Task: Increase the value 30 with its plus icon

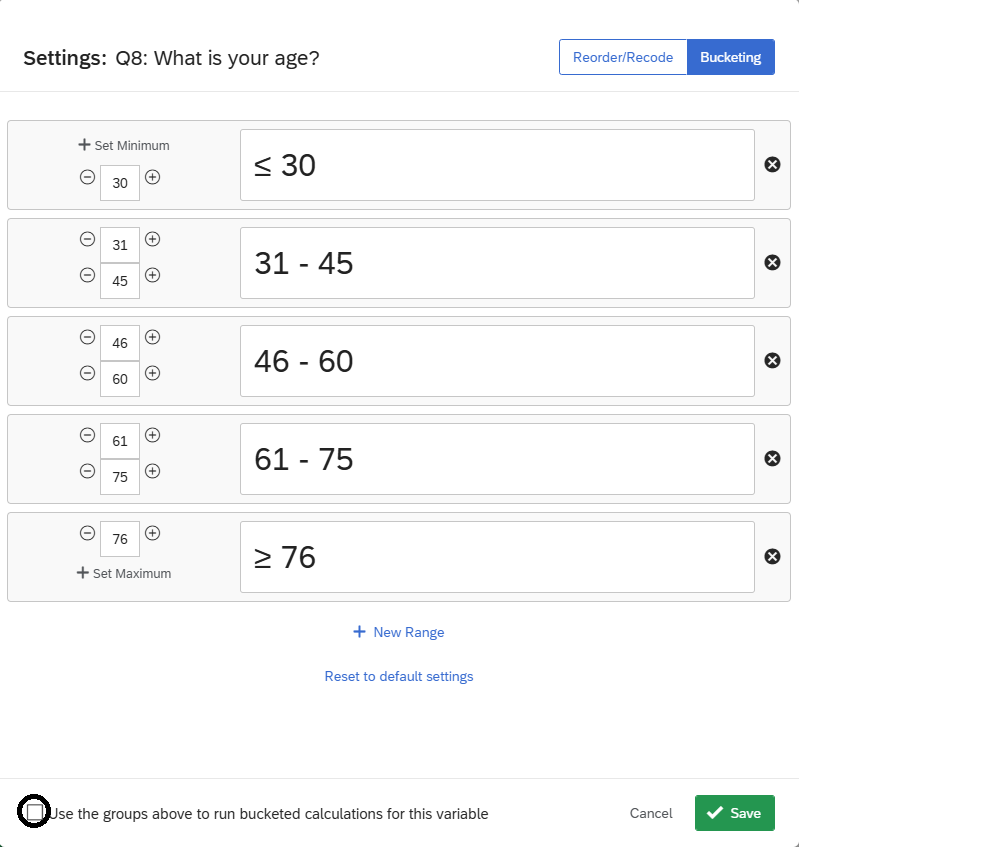Action: 152,177
